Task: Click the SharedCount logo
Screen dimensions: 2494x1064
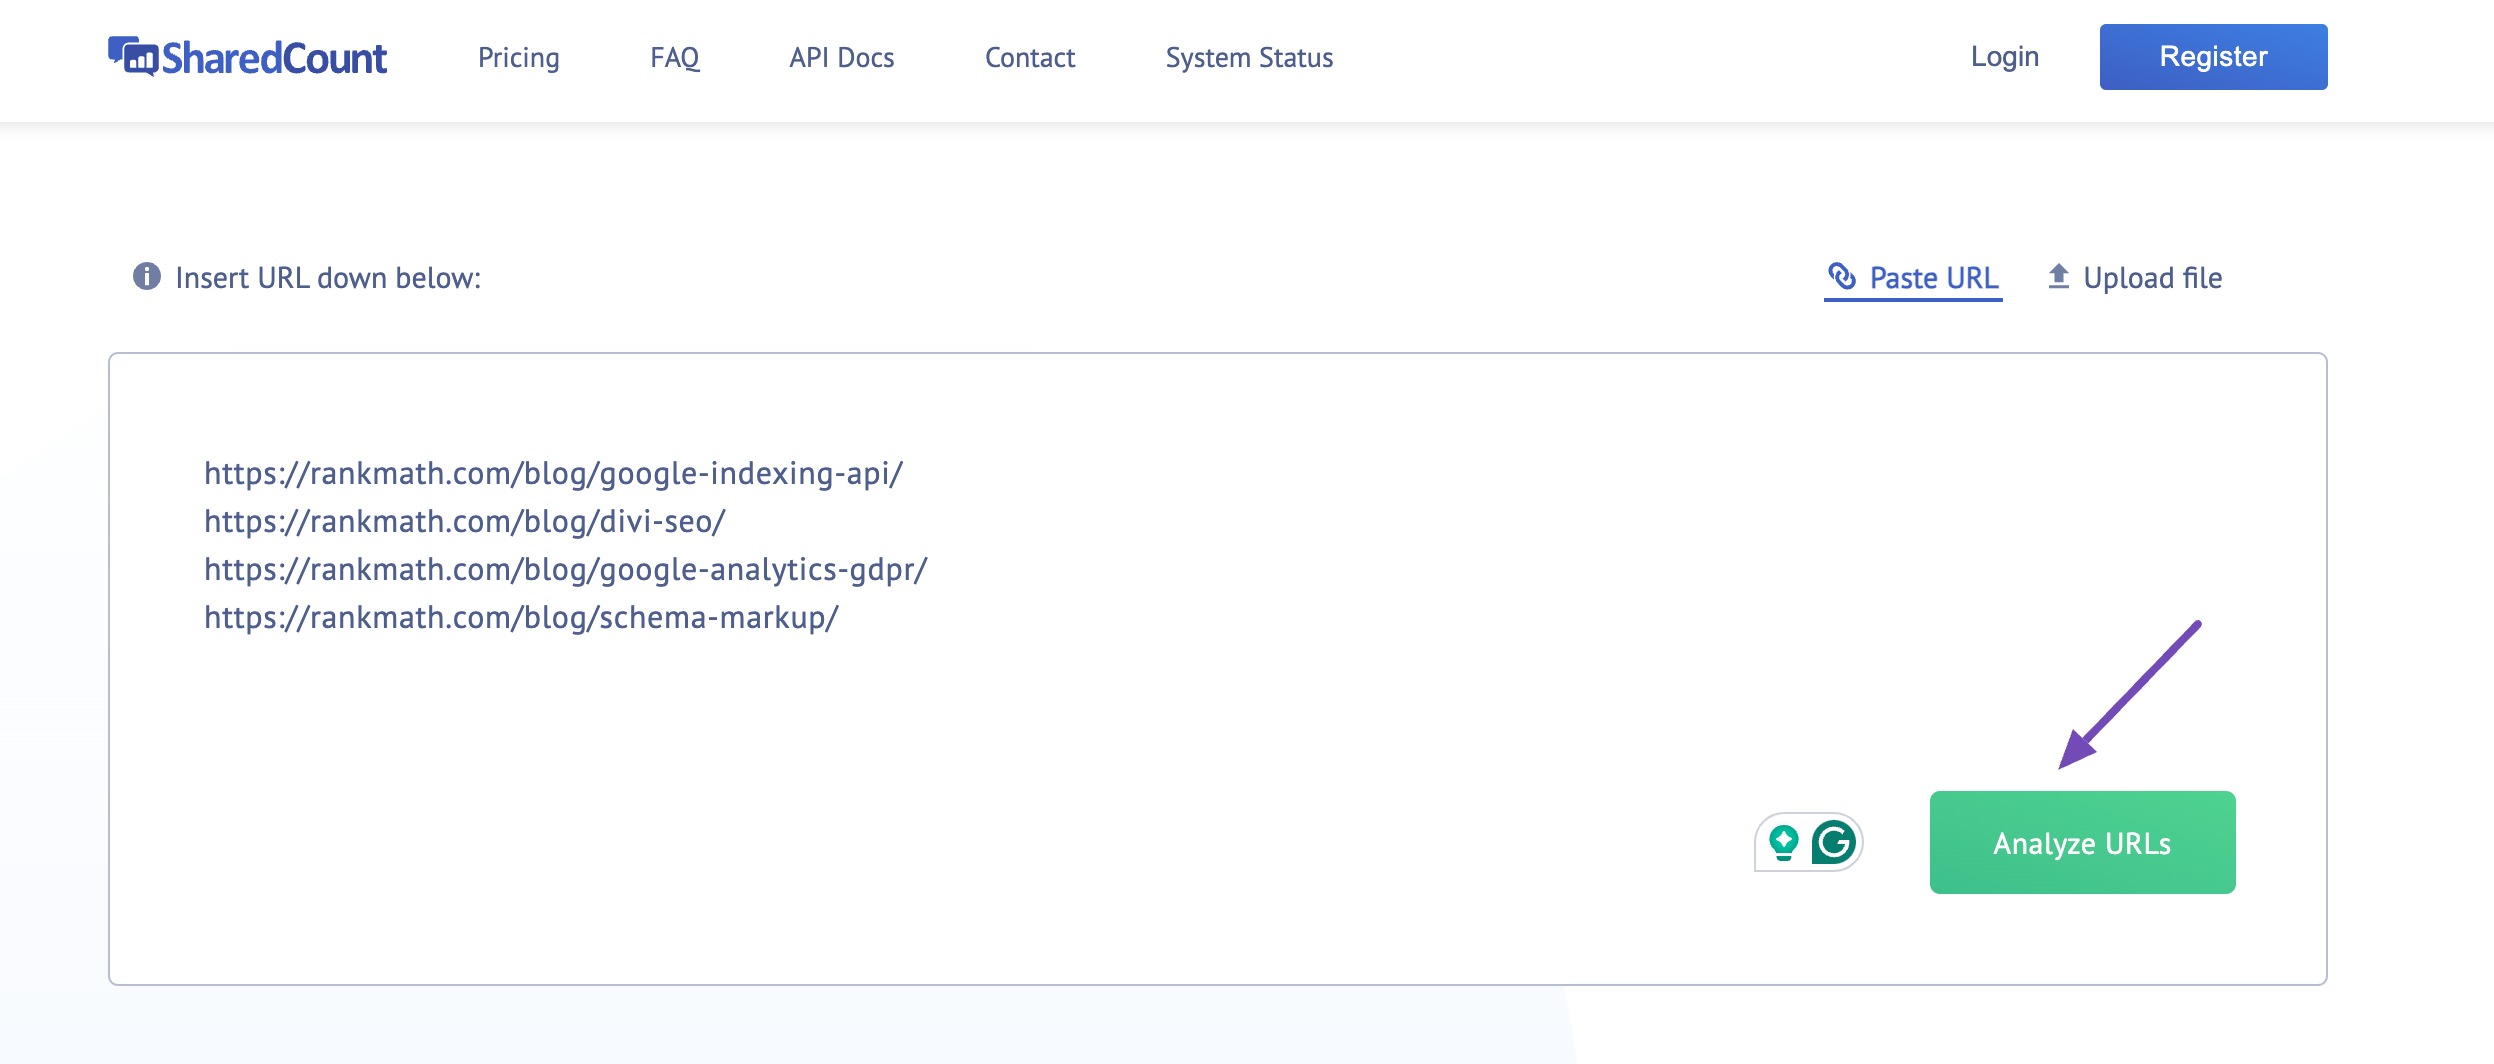Action: 247,57
